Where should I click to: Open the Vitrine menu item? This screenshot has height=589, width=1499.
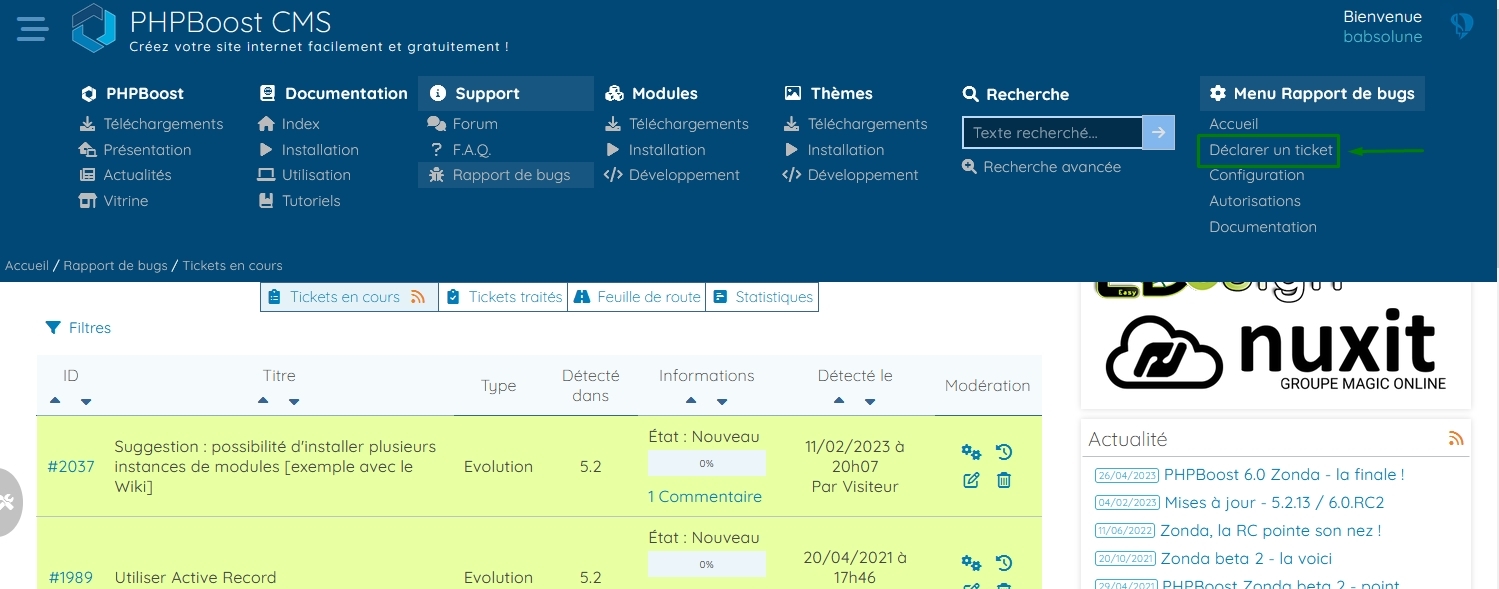tap(114, 201)
